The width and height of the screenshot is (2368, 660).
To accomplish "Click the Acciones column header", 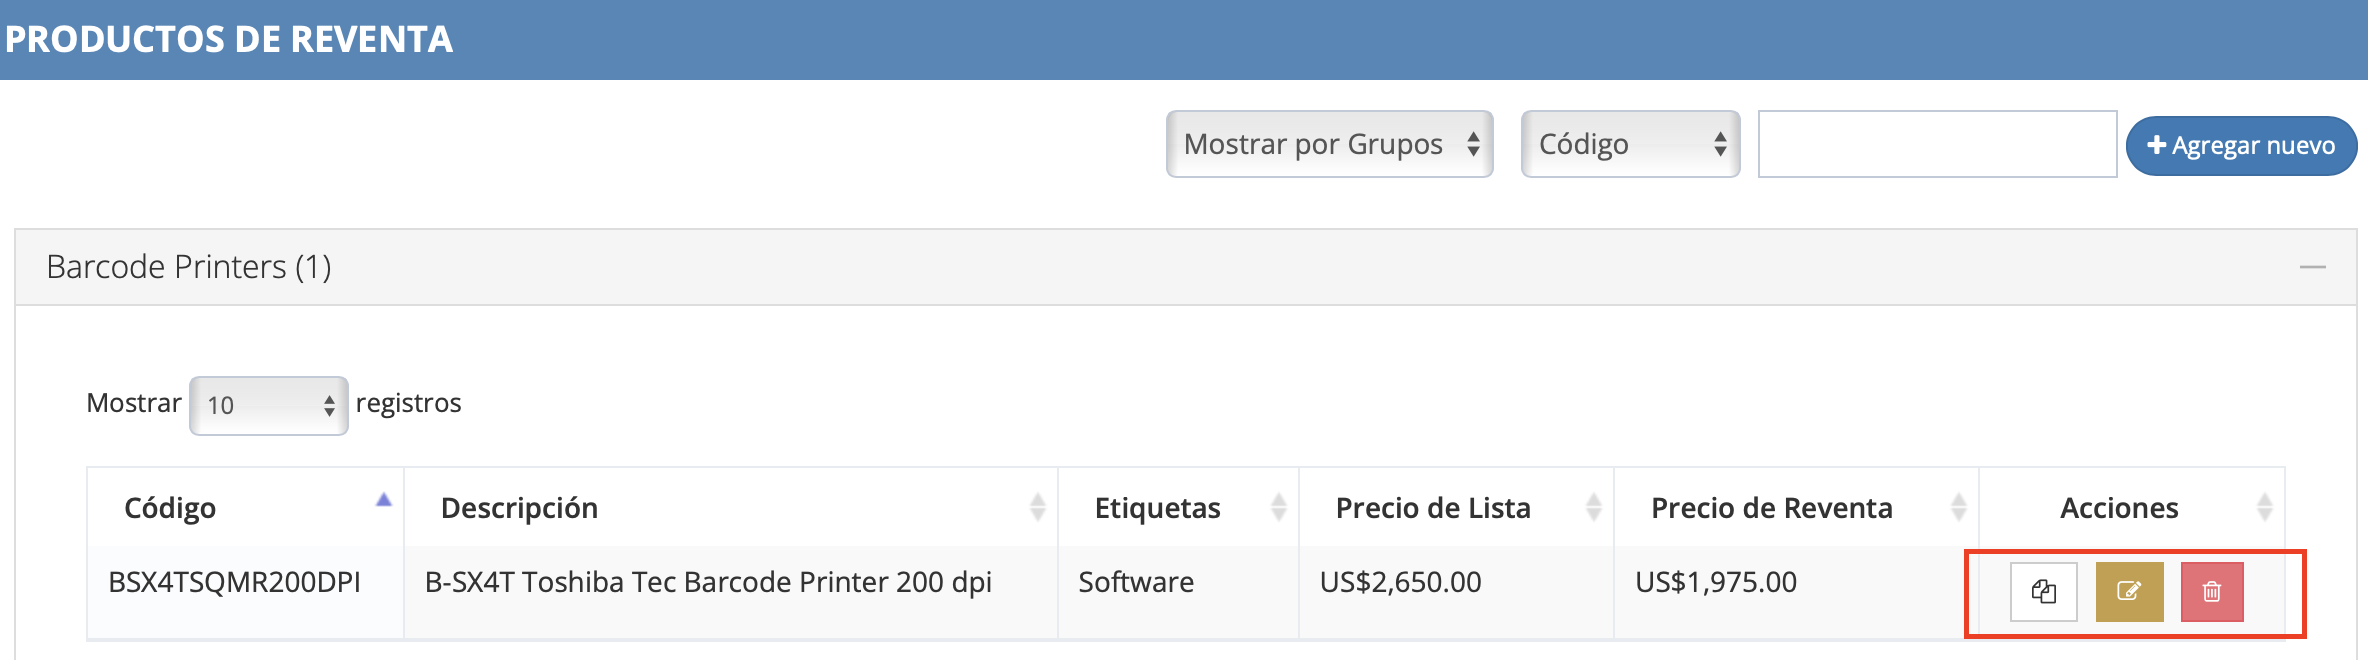I will [2119, 508].
